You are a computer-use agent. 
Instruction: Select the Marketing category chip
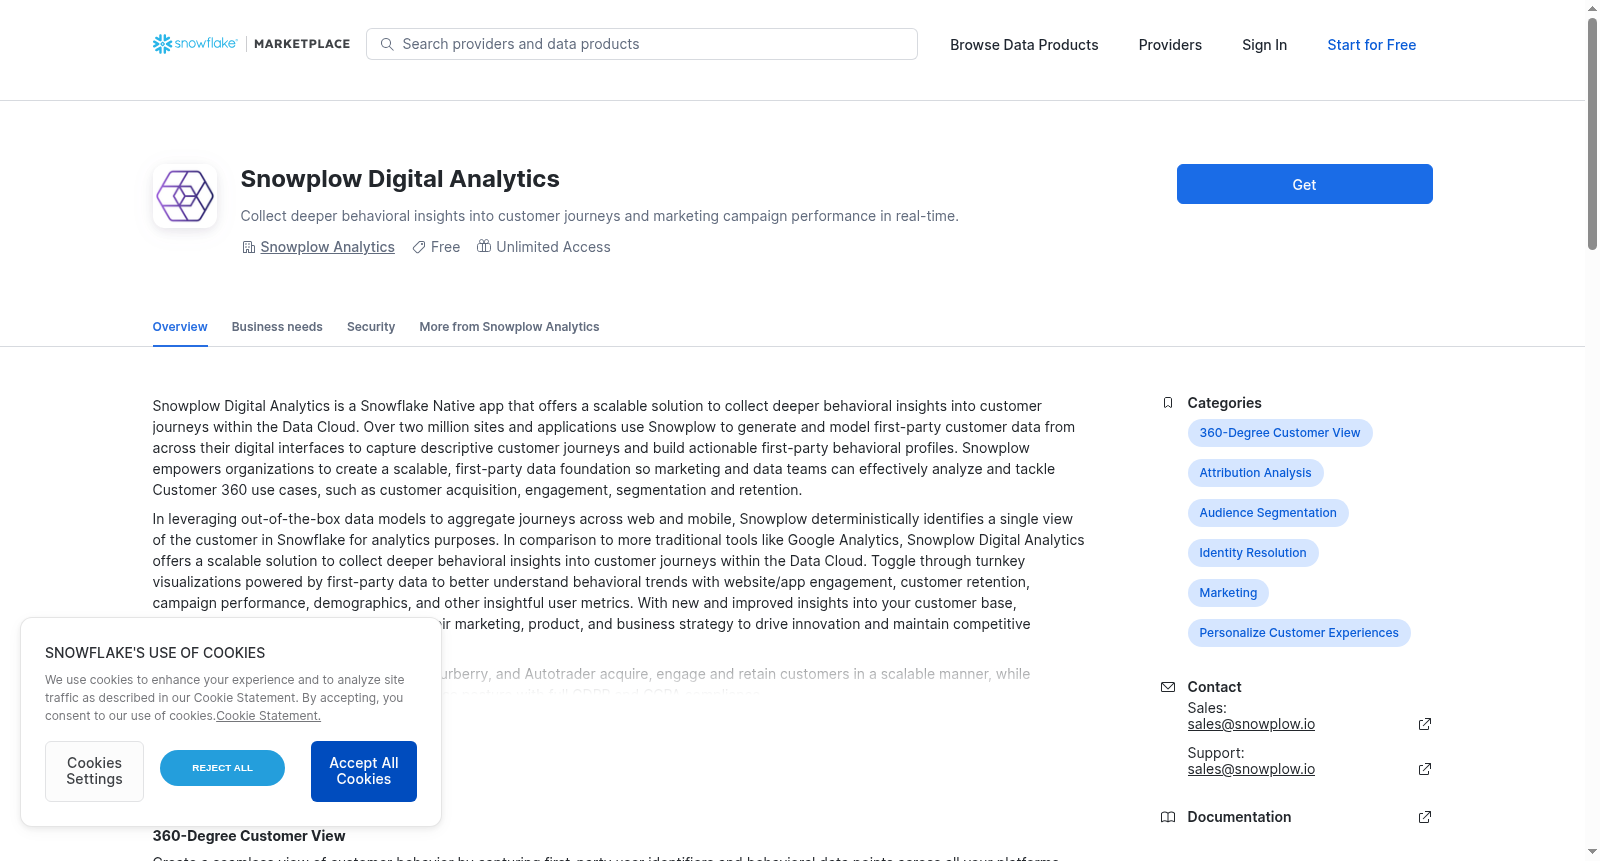(x=1228, y=593)
